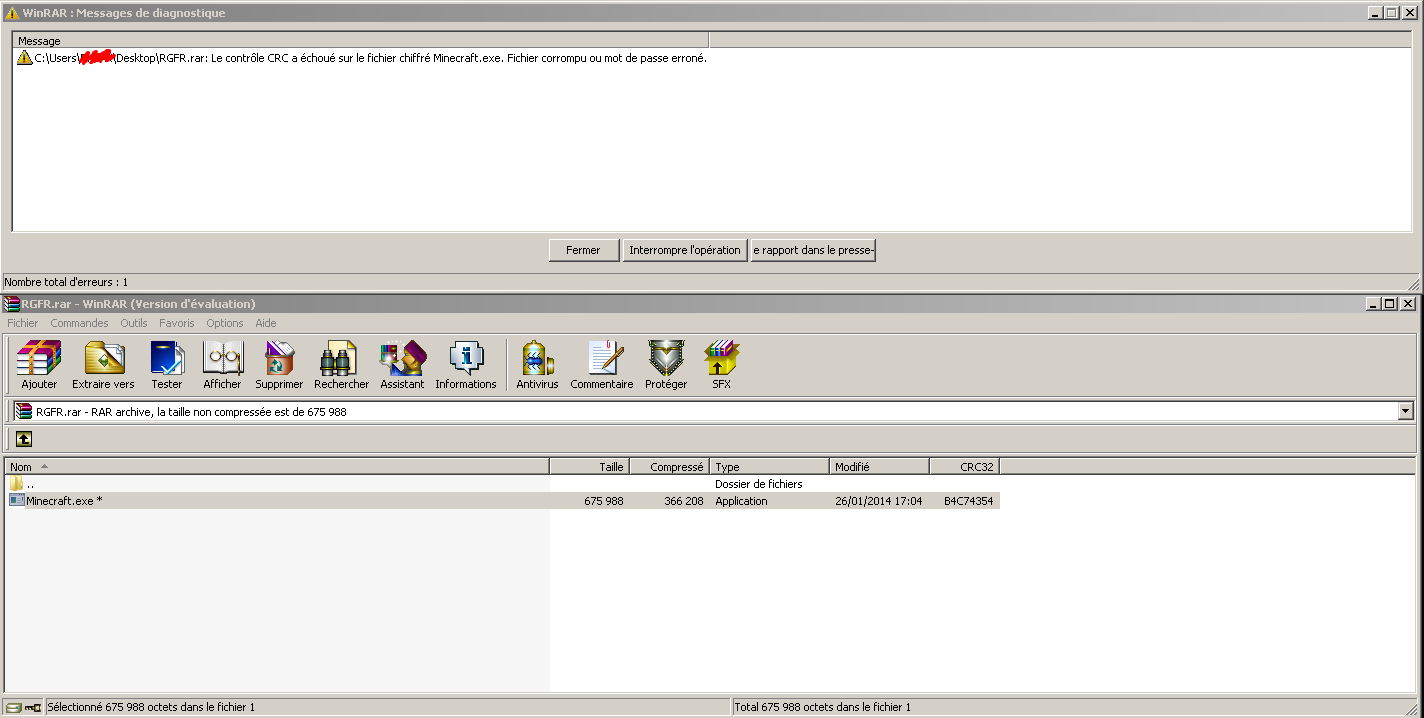Screen dimensions: 1424x718
Task: Show archive Informations icon
Action: [x=466, y=364]
